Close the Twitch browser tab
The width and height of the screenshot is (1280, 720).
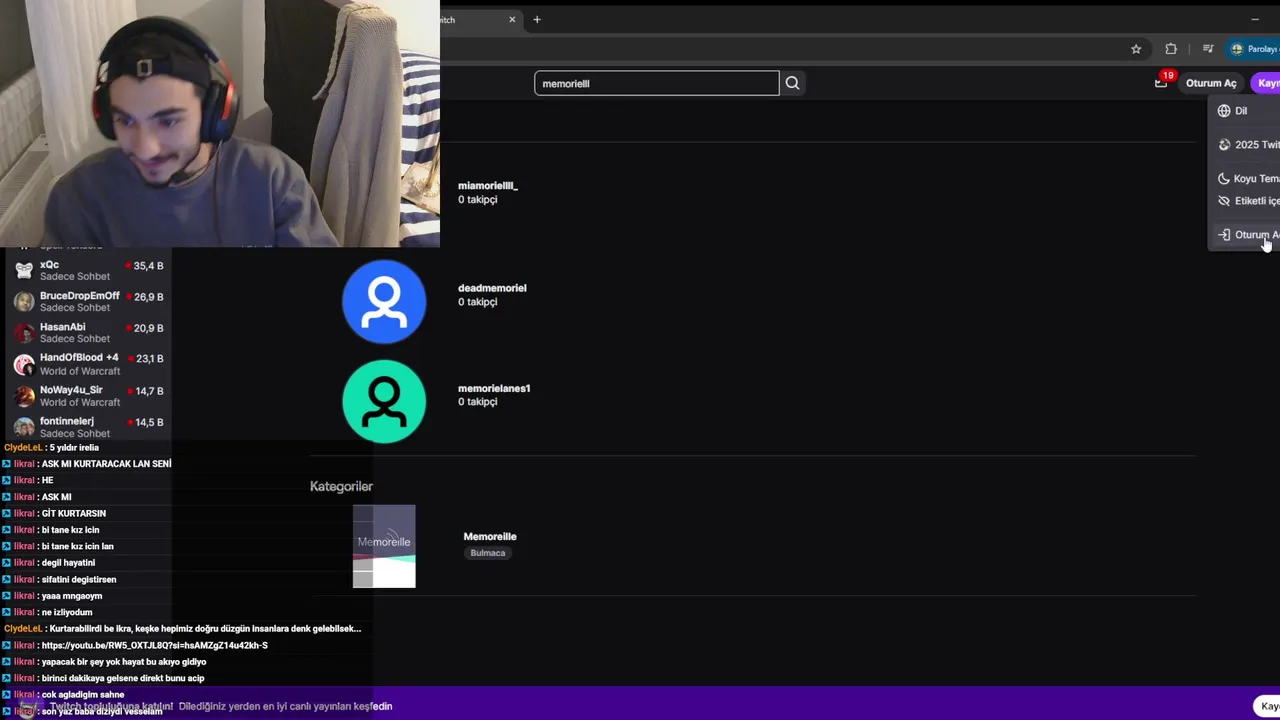[513, 20]
